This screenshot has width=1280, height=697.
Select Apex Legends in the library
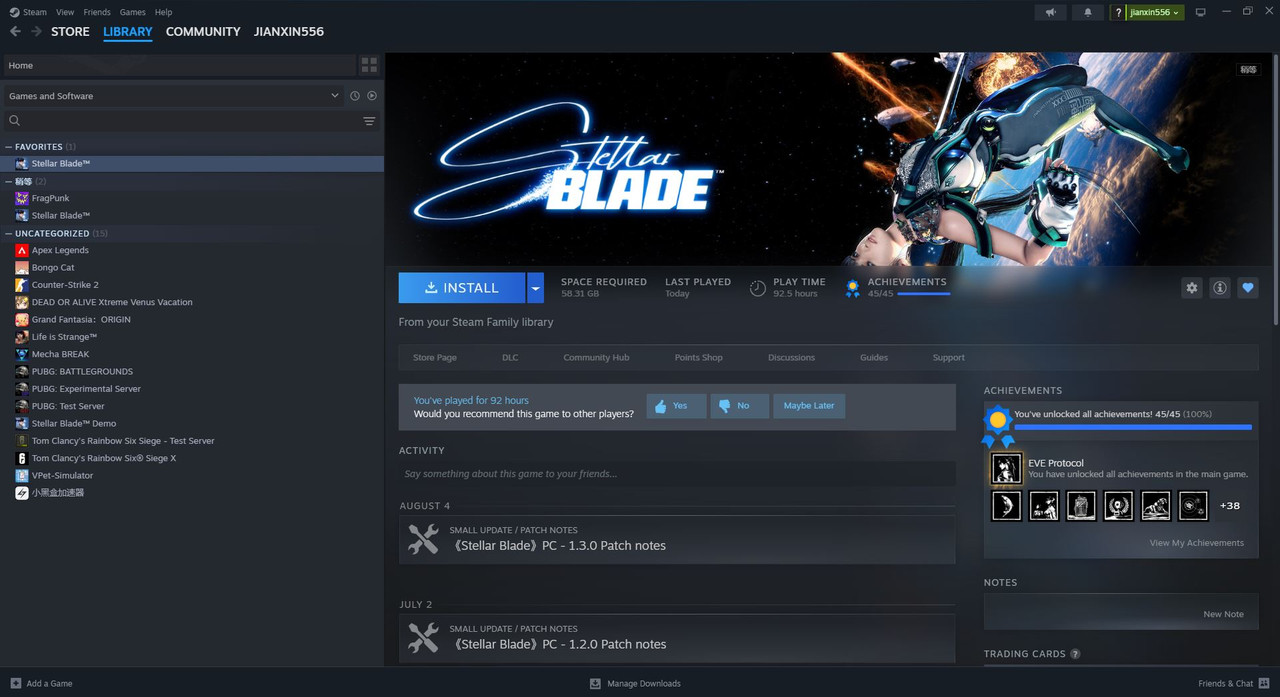click(60, 250)
